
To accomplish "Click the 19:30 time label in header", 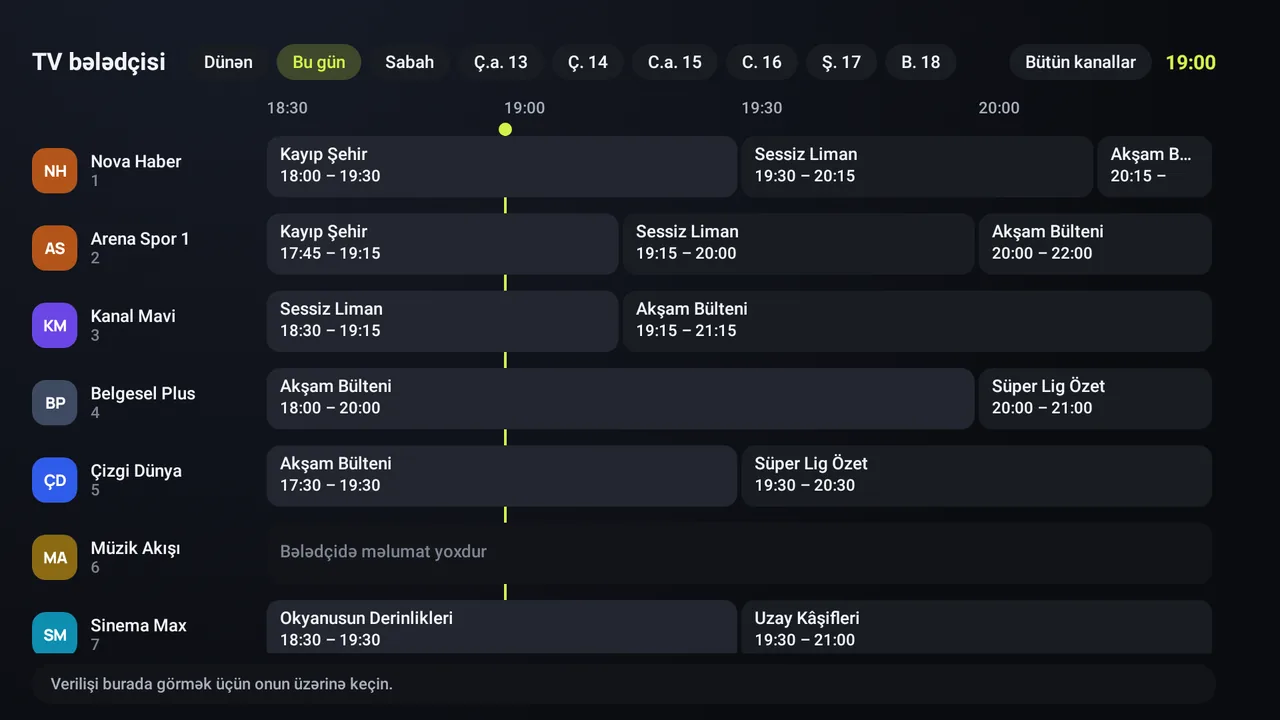I will tap(762, 108).
